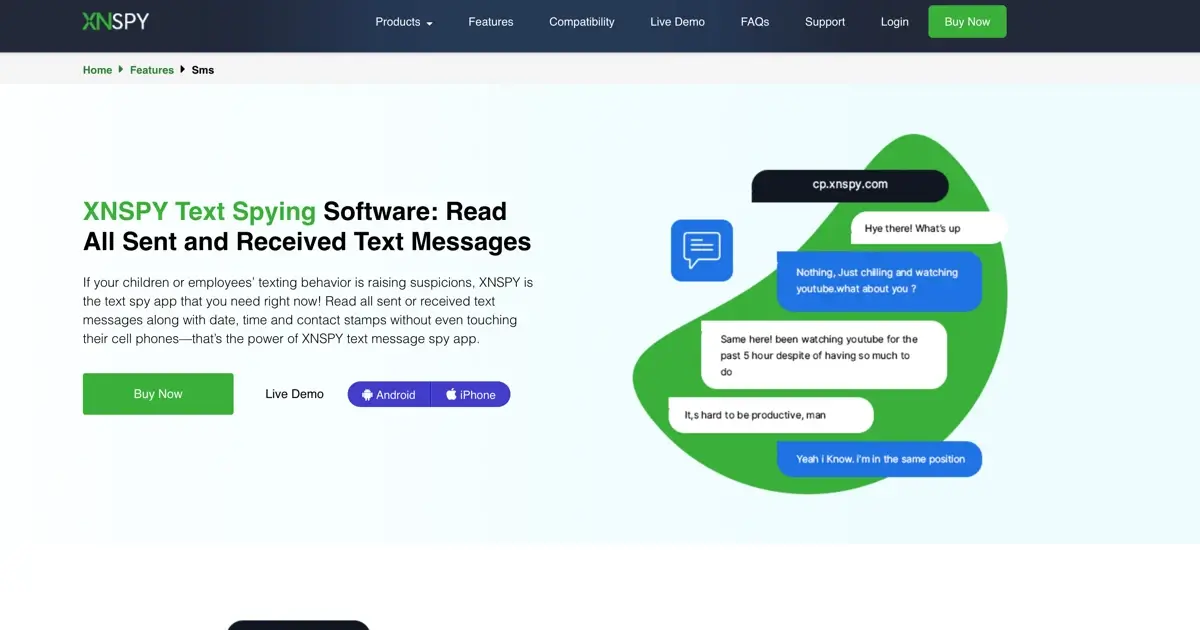The height and width of the screenshot is (630, 1200).
Task: Click the 'XNSPY Text Spying Software' headline
Action: 307,226
